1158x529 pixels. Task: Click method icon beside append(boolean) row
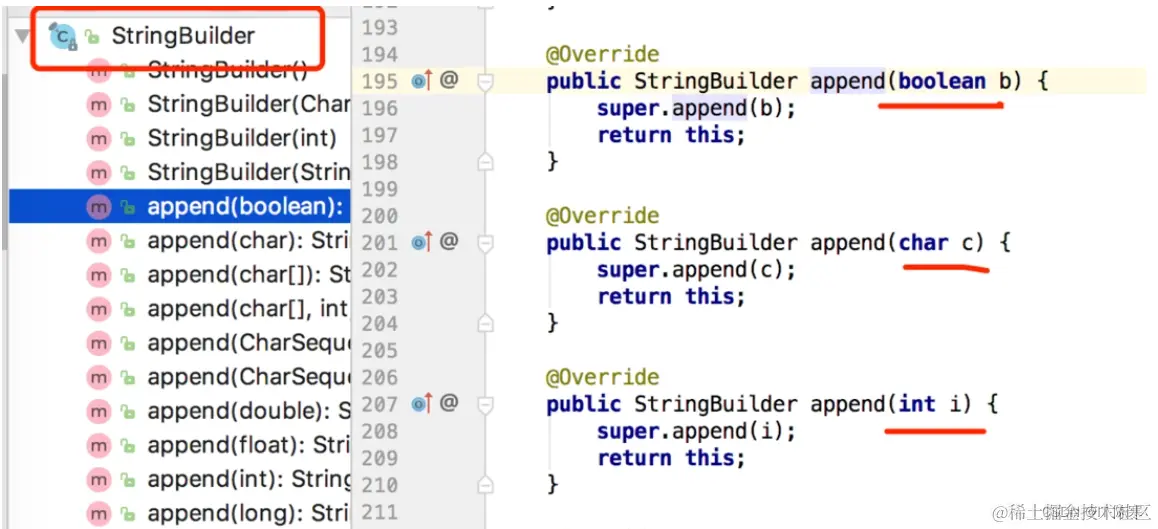click(98, 208)
